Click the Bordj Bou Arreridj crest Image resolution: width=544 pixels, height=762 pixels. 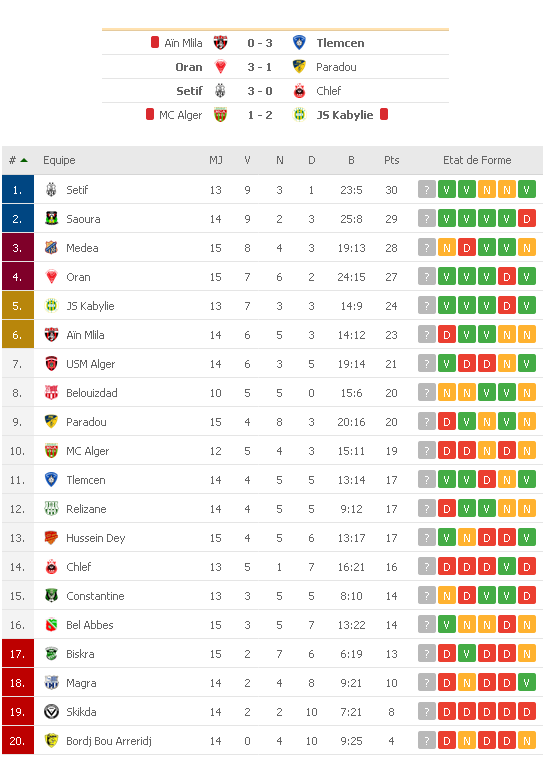[51, 740]
